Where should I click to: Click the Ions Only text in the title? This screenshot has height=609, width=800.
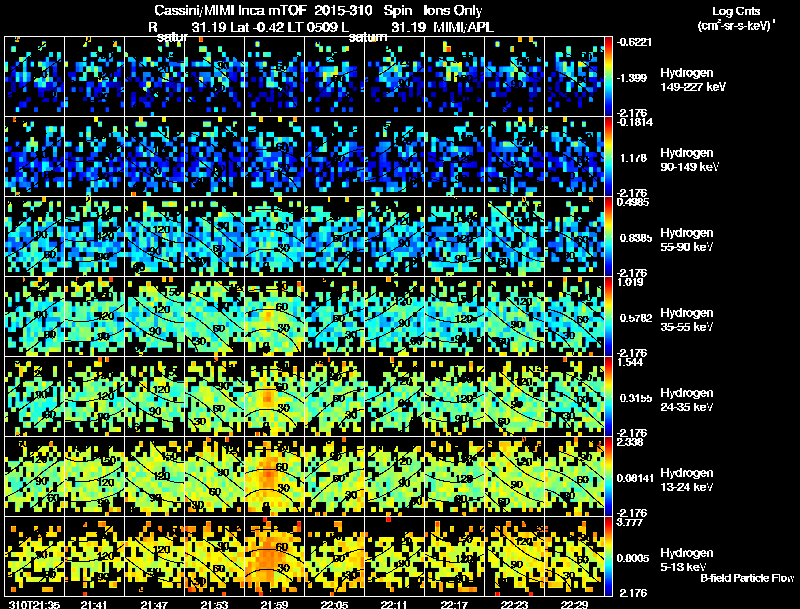tap(453, 10)
